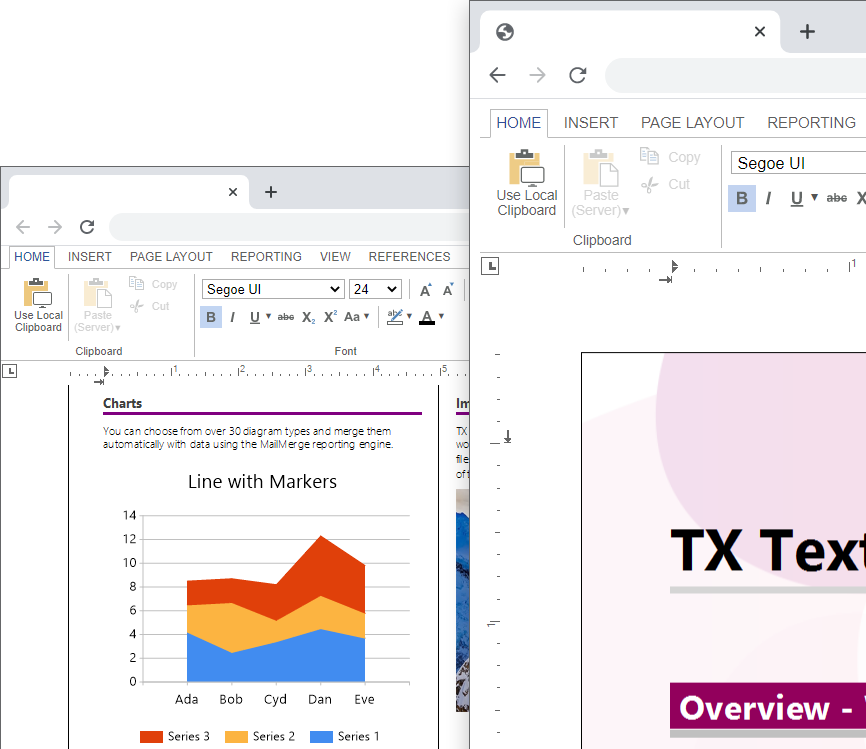The height and width of the screenshot is (749, 866).
Task: Toggle Bold in the chart document window
Action: [x=210, y=317]
